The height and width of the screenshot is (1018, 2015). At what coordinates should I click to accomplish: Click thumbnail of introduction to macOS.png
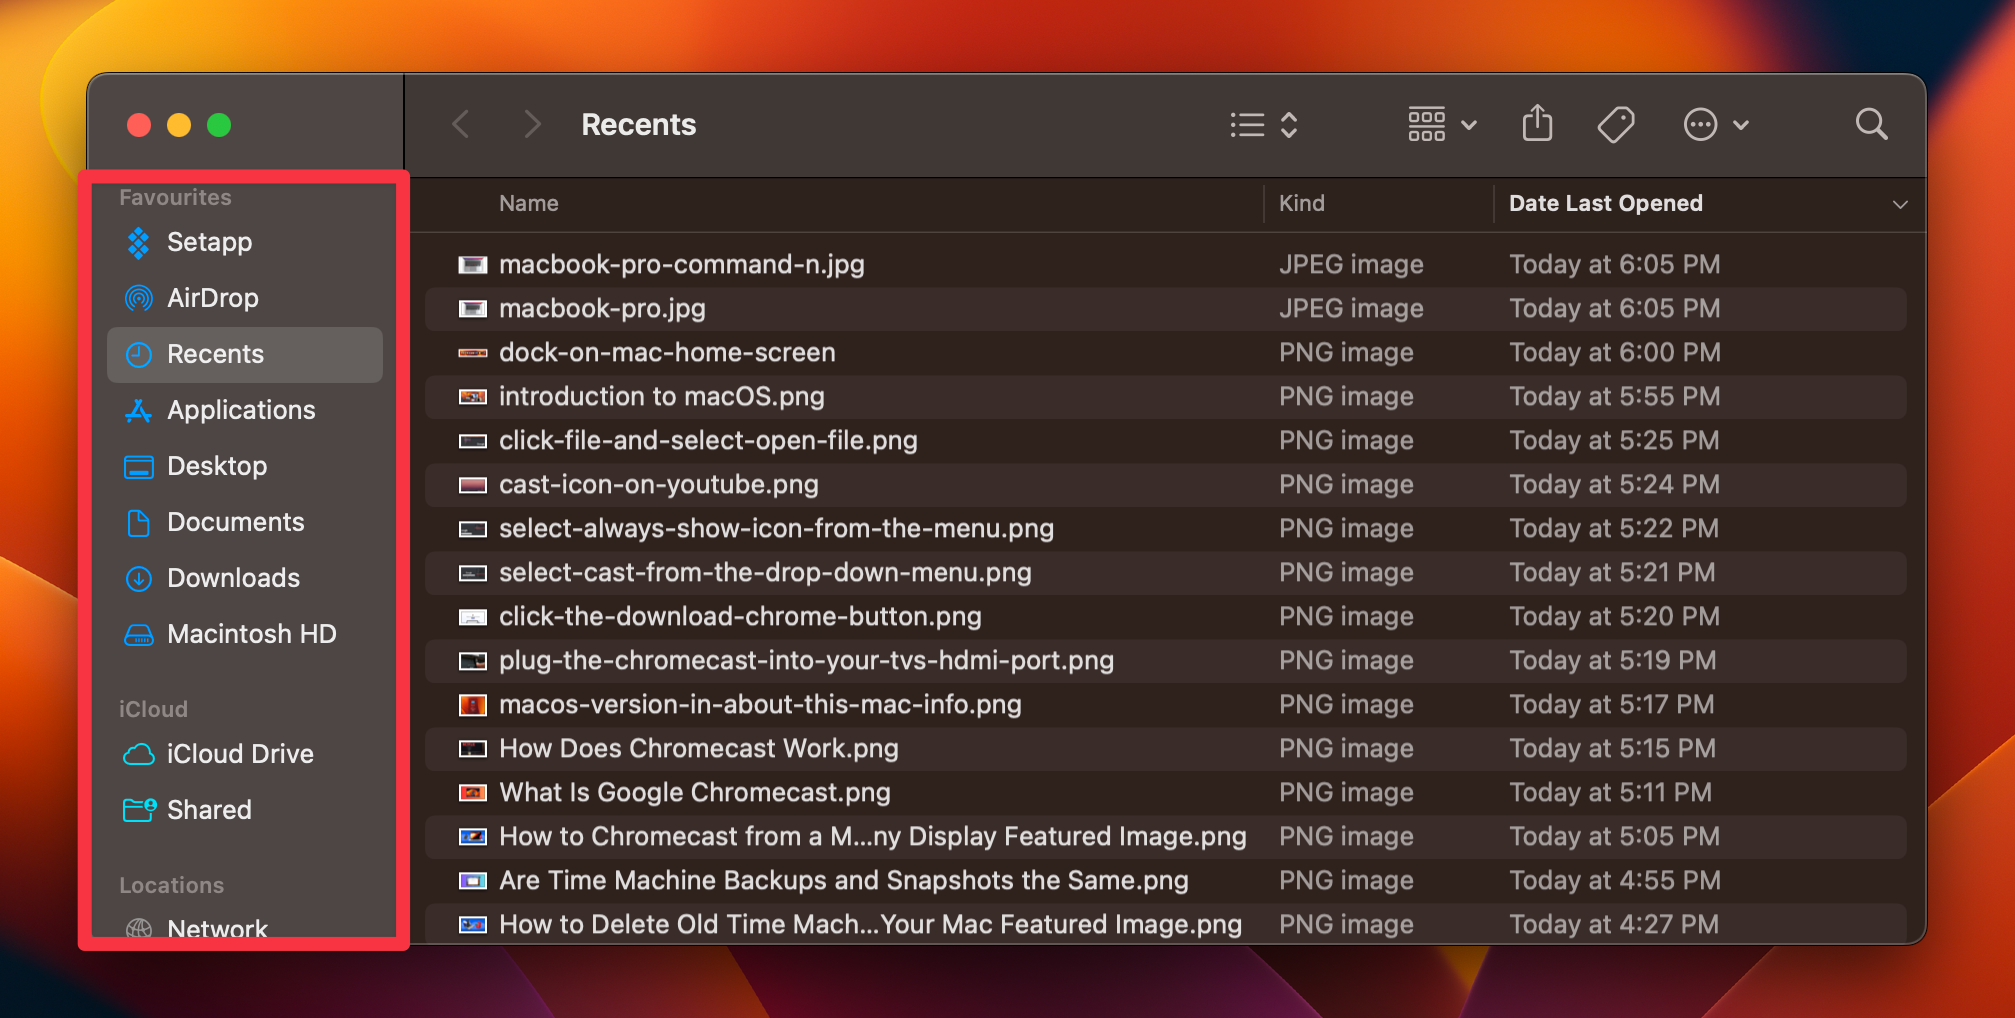point(472,397)
